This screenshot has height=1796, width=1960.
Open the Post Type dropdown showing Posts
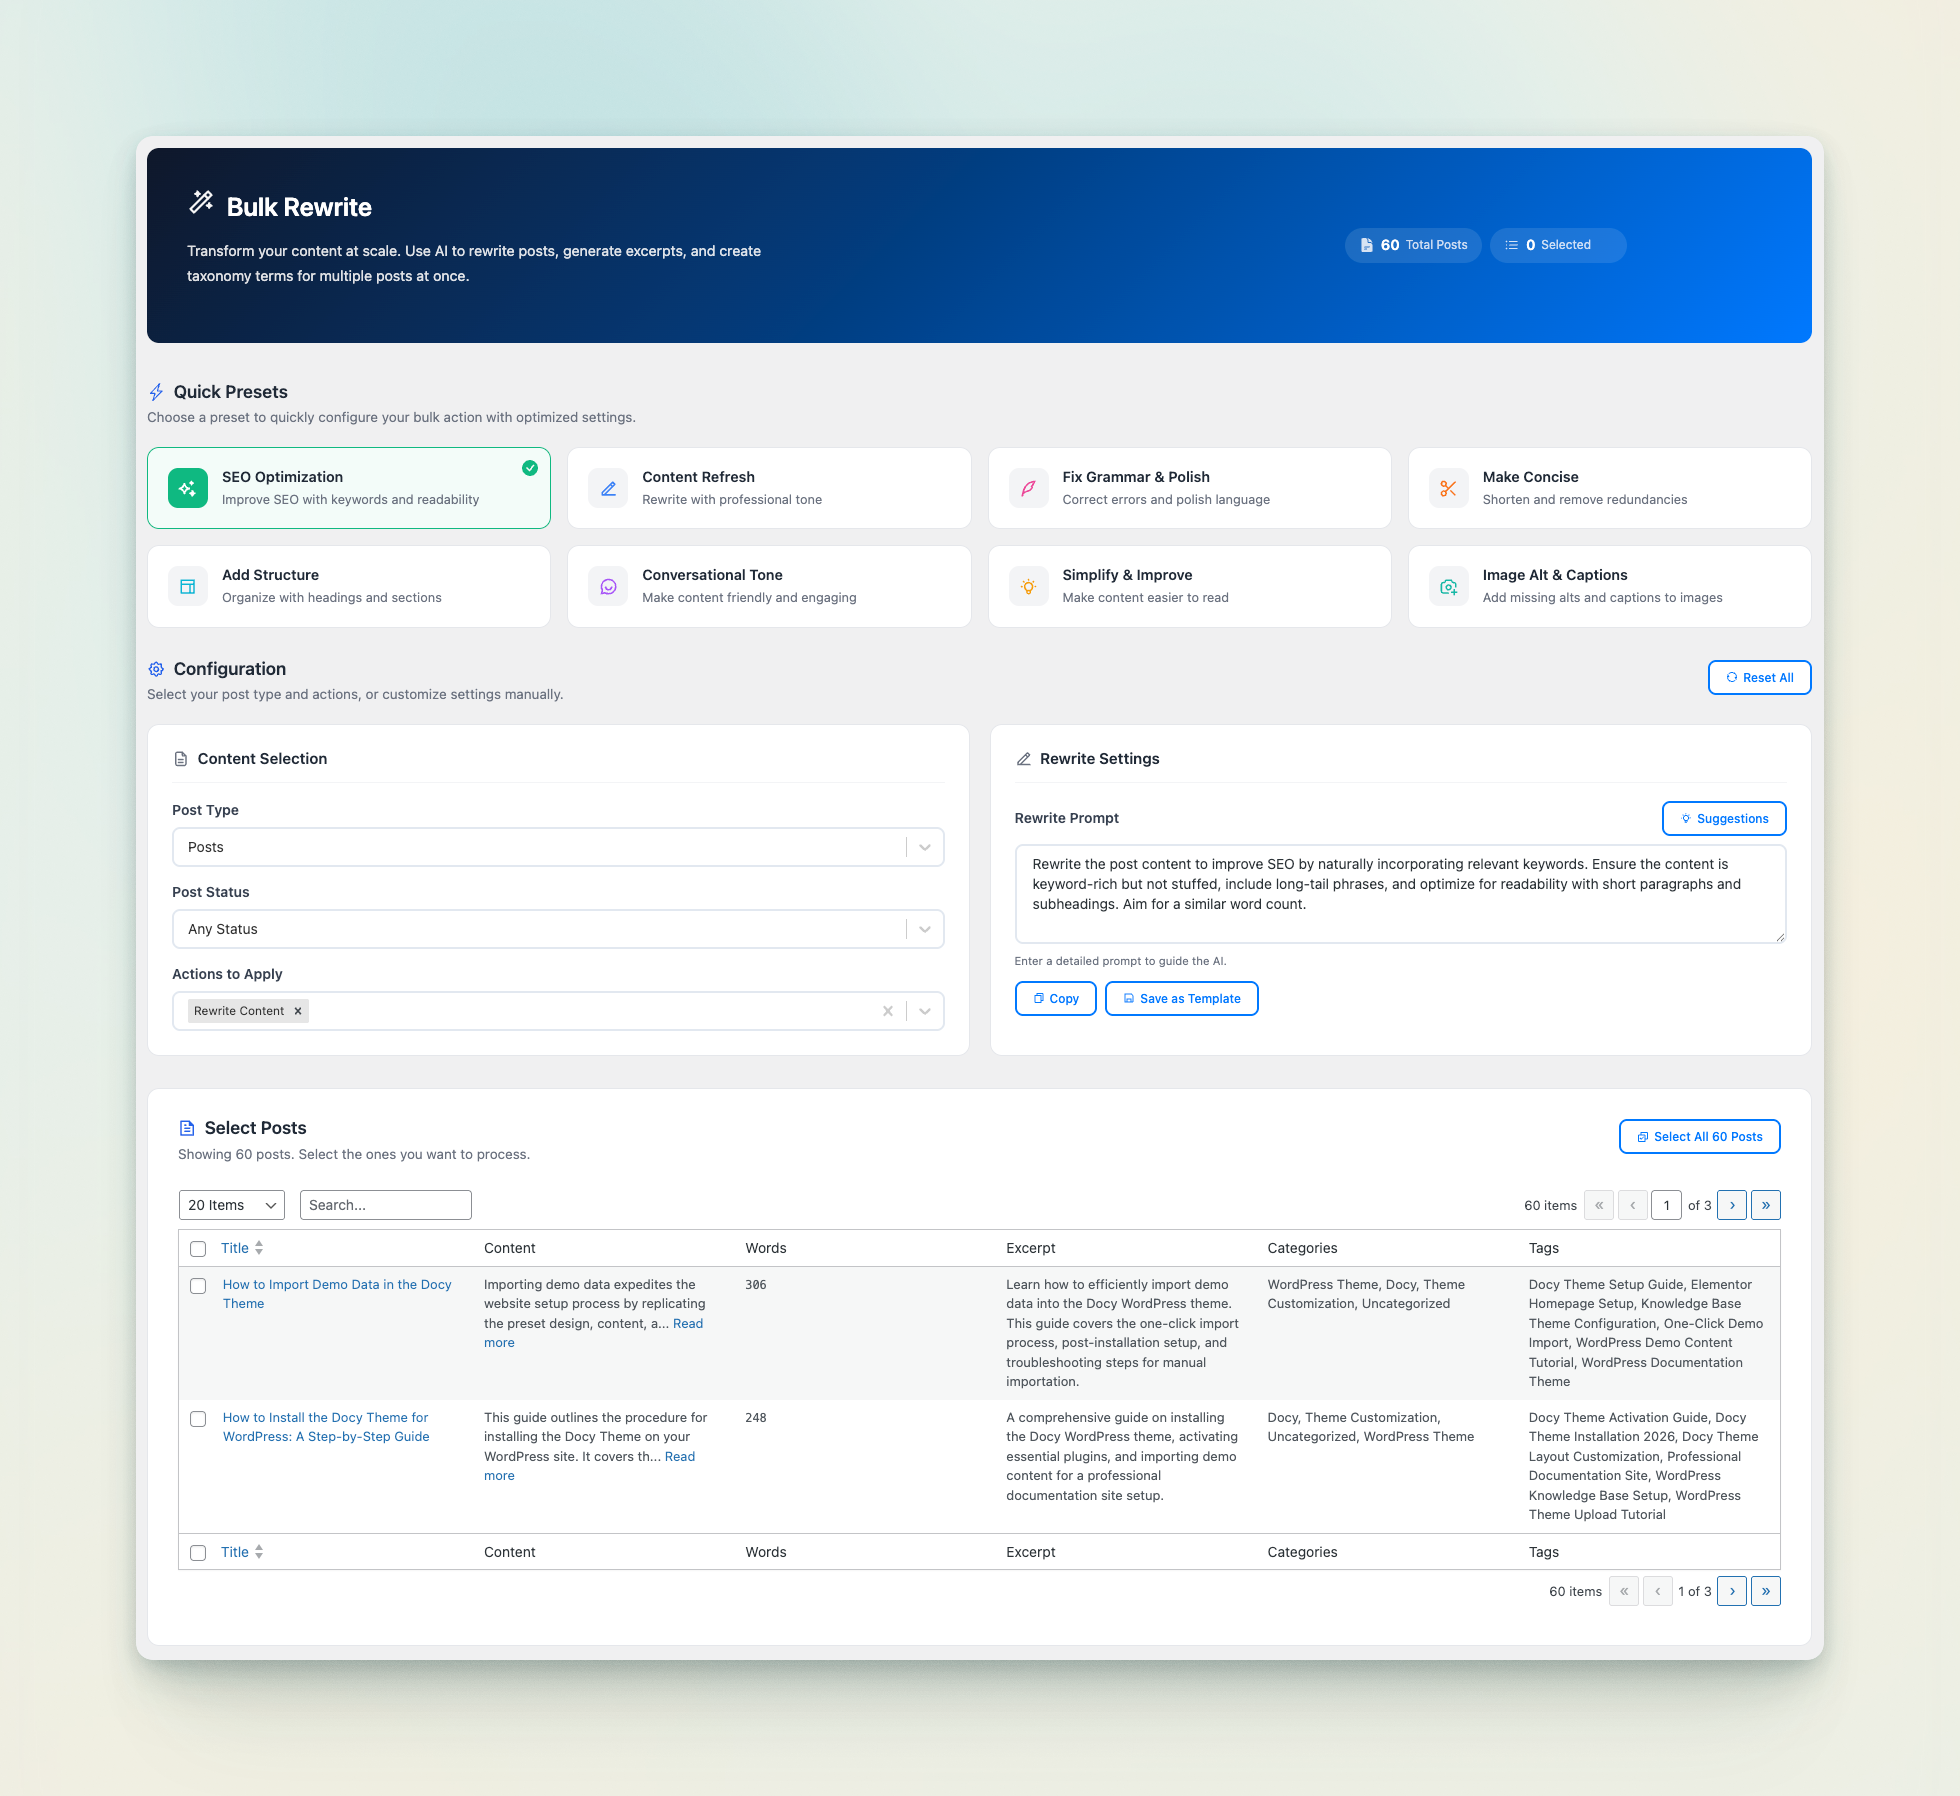click(558, 846)
